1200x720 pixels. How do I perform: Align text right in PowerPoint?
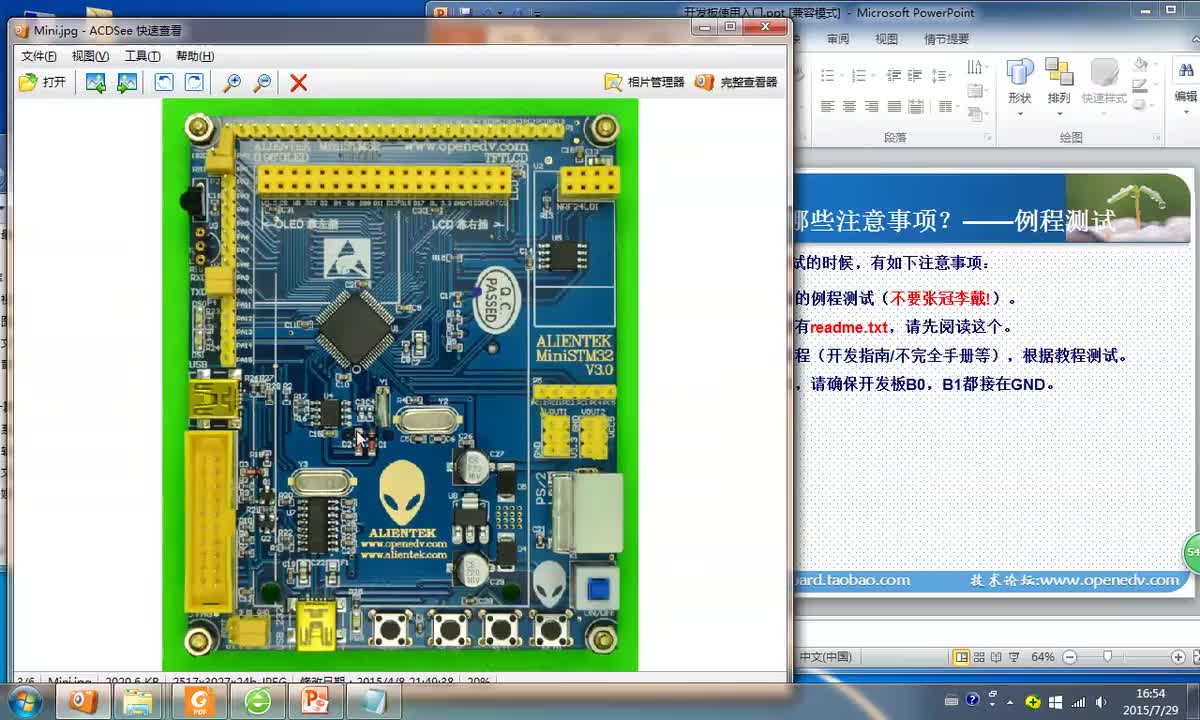click(x=872, y=106)
